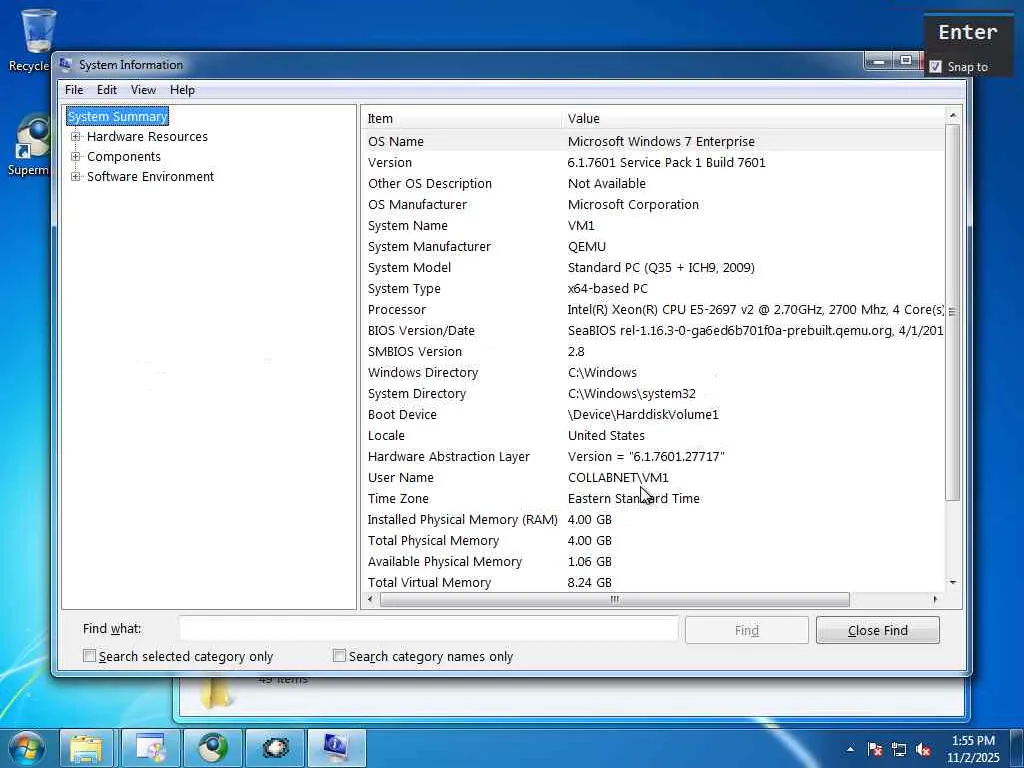
Task: Select the OS Name row
Action: (x=653, y=141)
